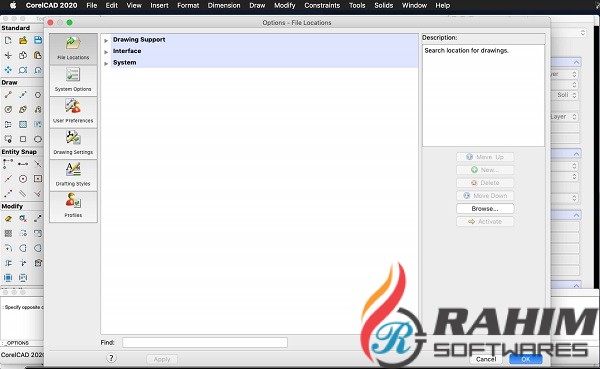Open the Drawing Settings page
The height and width of the screenshot is (369, 600).
tap(73, 144)
